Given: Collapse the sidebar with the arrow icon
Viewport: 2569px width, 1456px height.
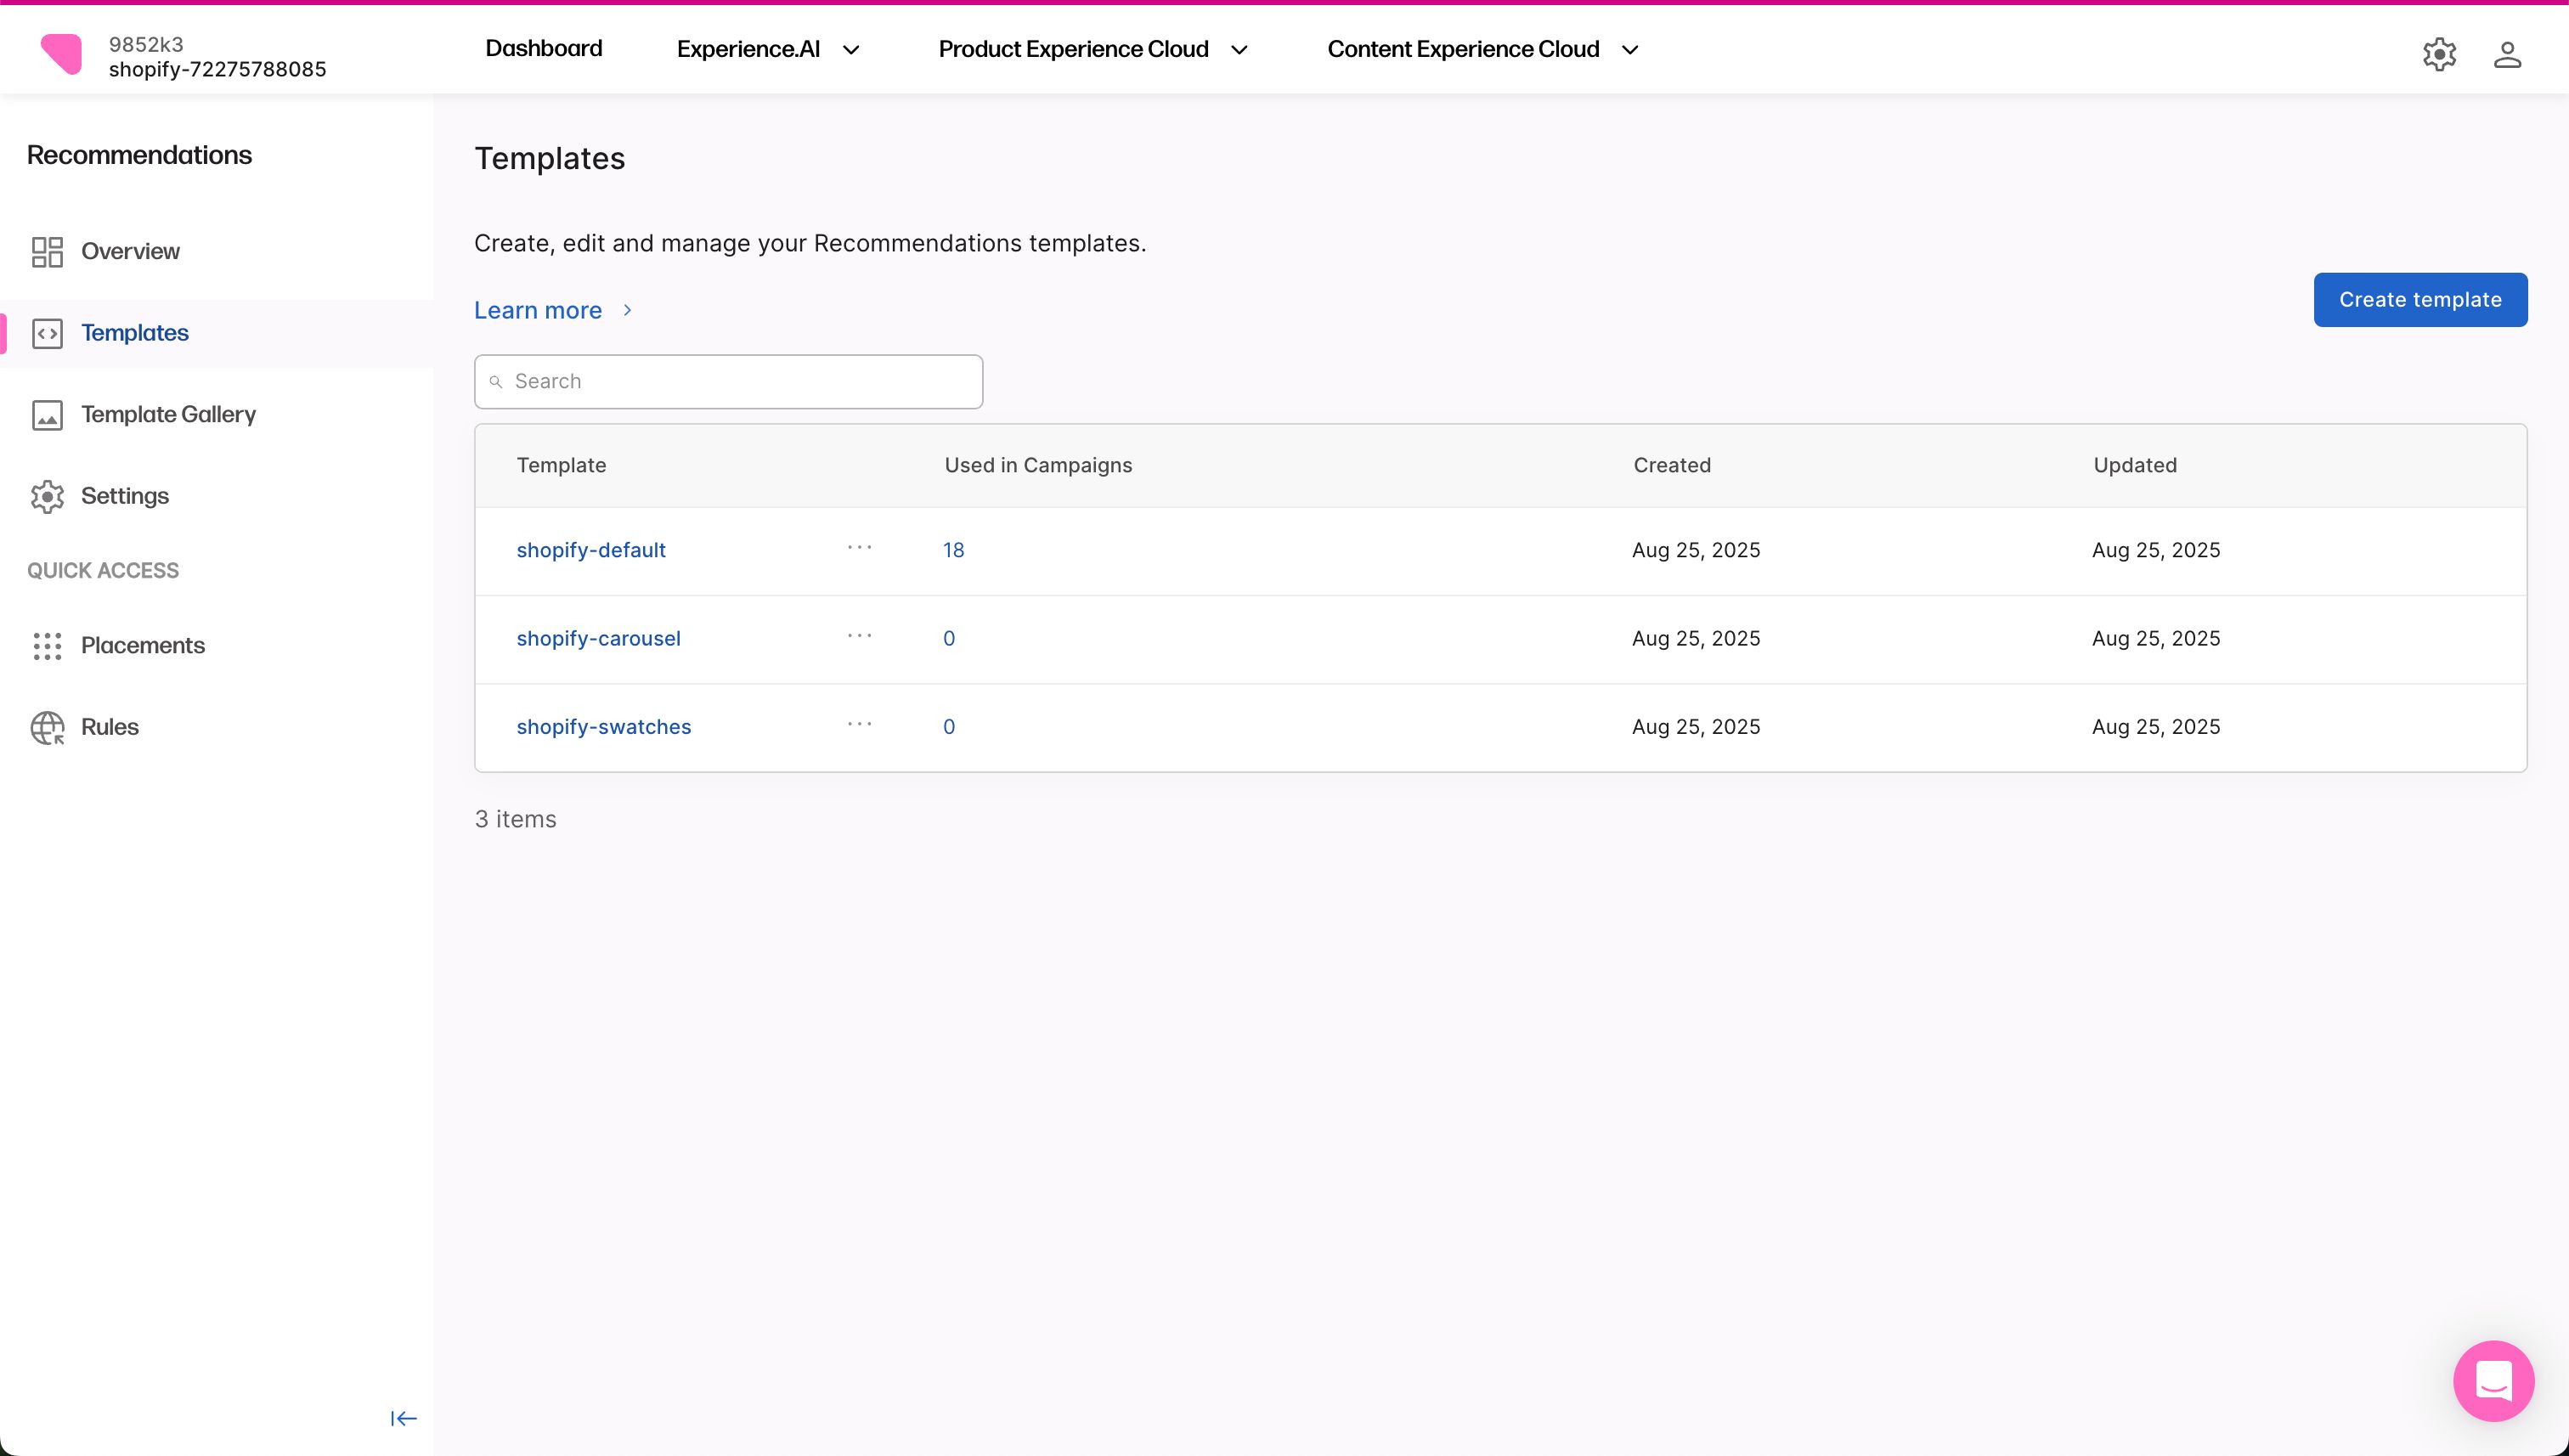Looking at the screenshot, I should tap(403, 1418).
